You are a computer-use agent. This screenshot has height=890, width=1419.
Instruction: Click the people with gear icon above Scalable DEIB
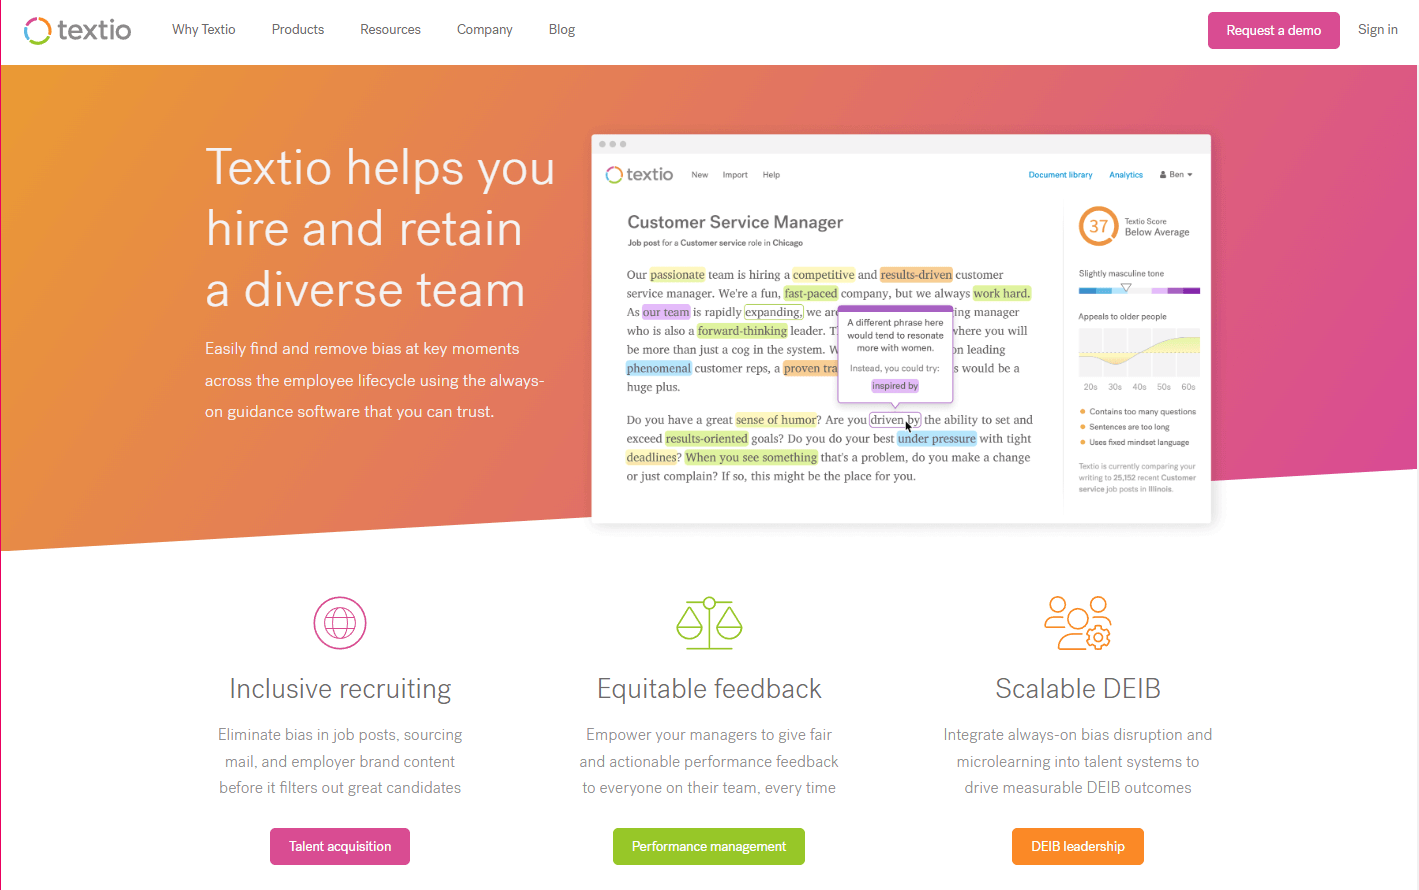pos(1078,623)
